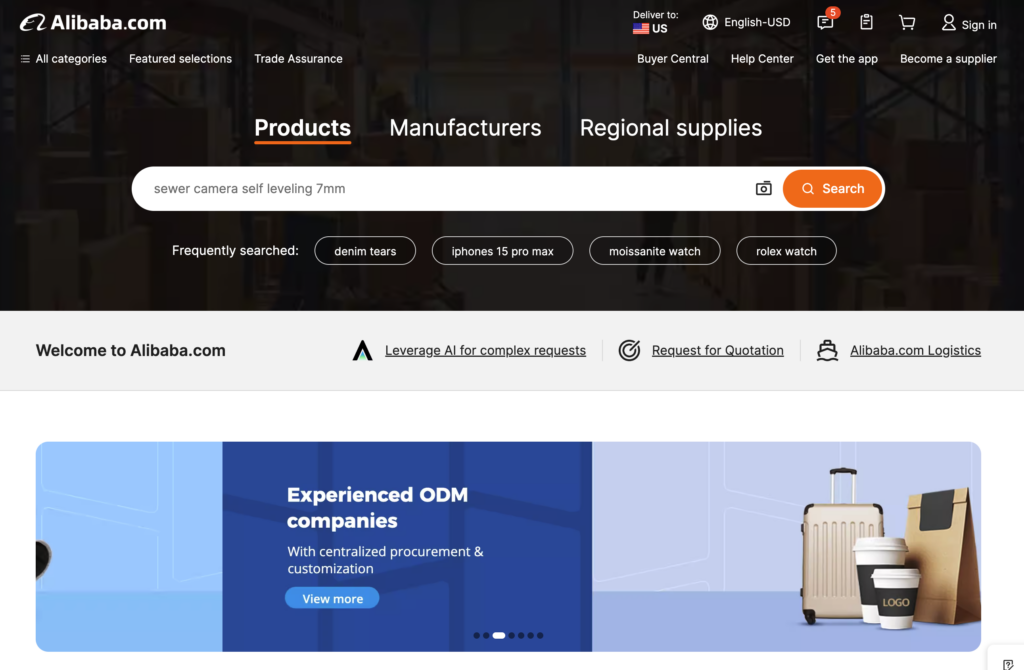Open the Deliver to US selector
The image size is (1024, 670).
(x=655, y=22)
